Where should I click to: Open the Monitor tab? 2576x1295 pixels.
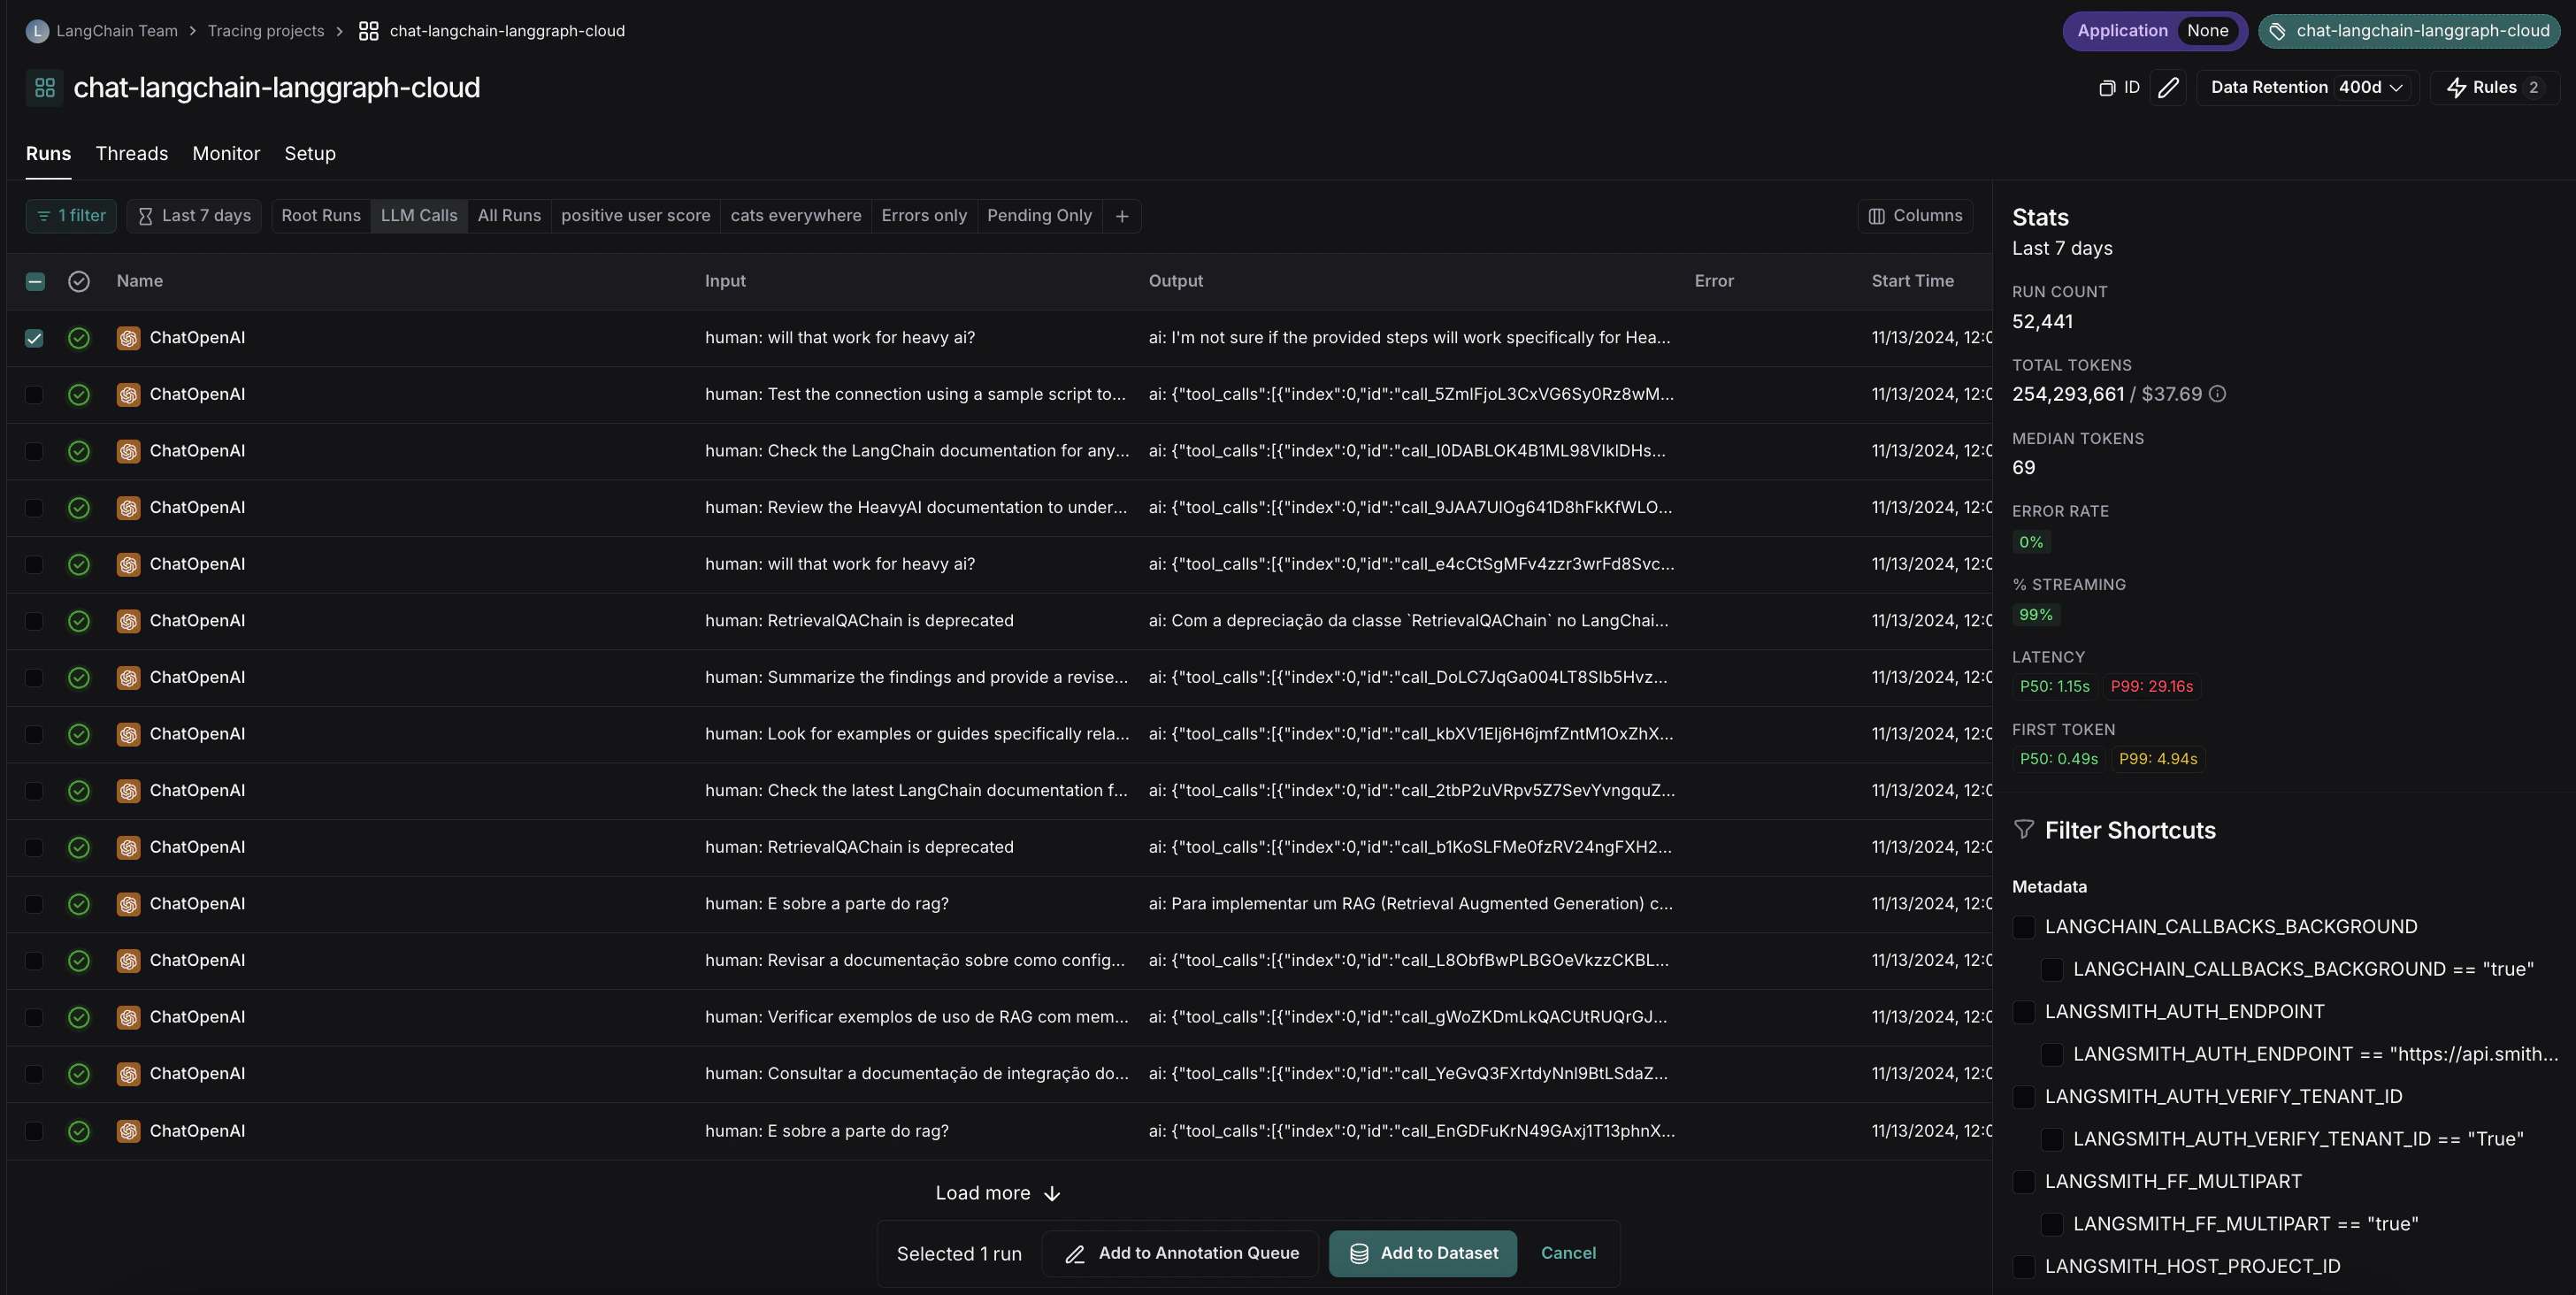[x=226, y=153]
